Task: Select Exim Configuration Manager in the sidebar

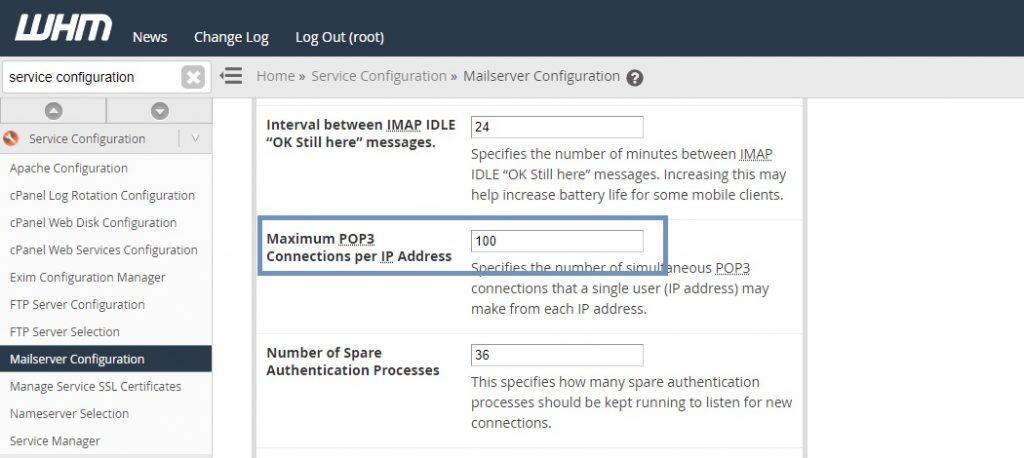Action: point(87,277)
